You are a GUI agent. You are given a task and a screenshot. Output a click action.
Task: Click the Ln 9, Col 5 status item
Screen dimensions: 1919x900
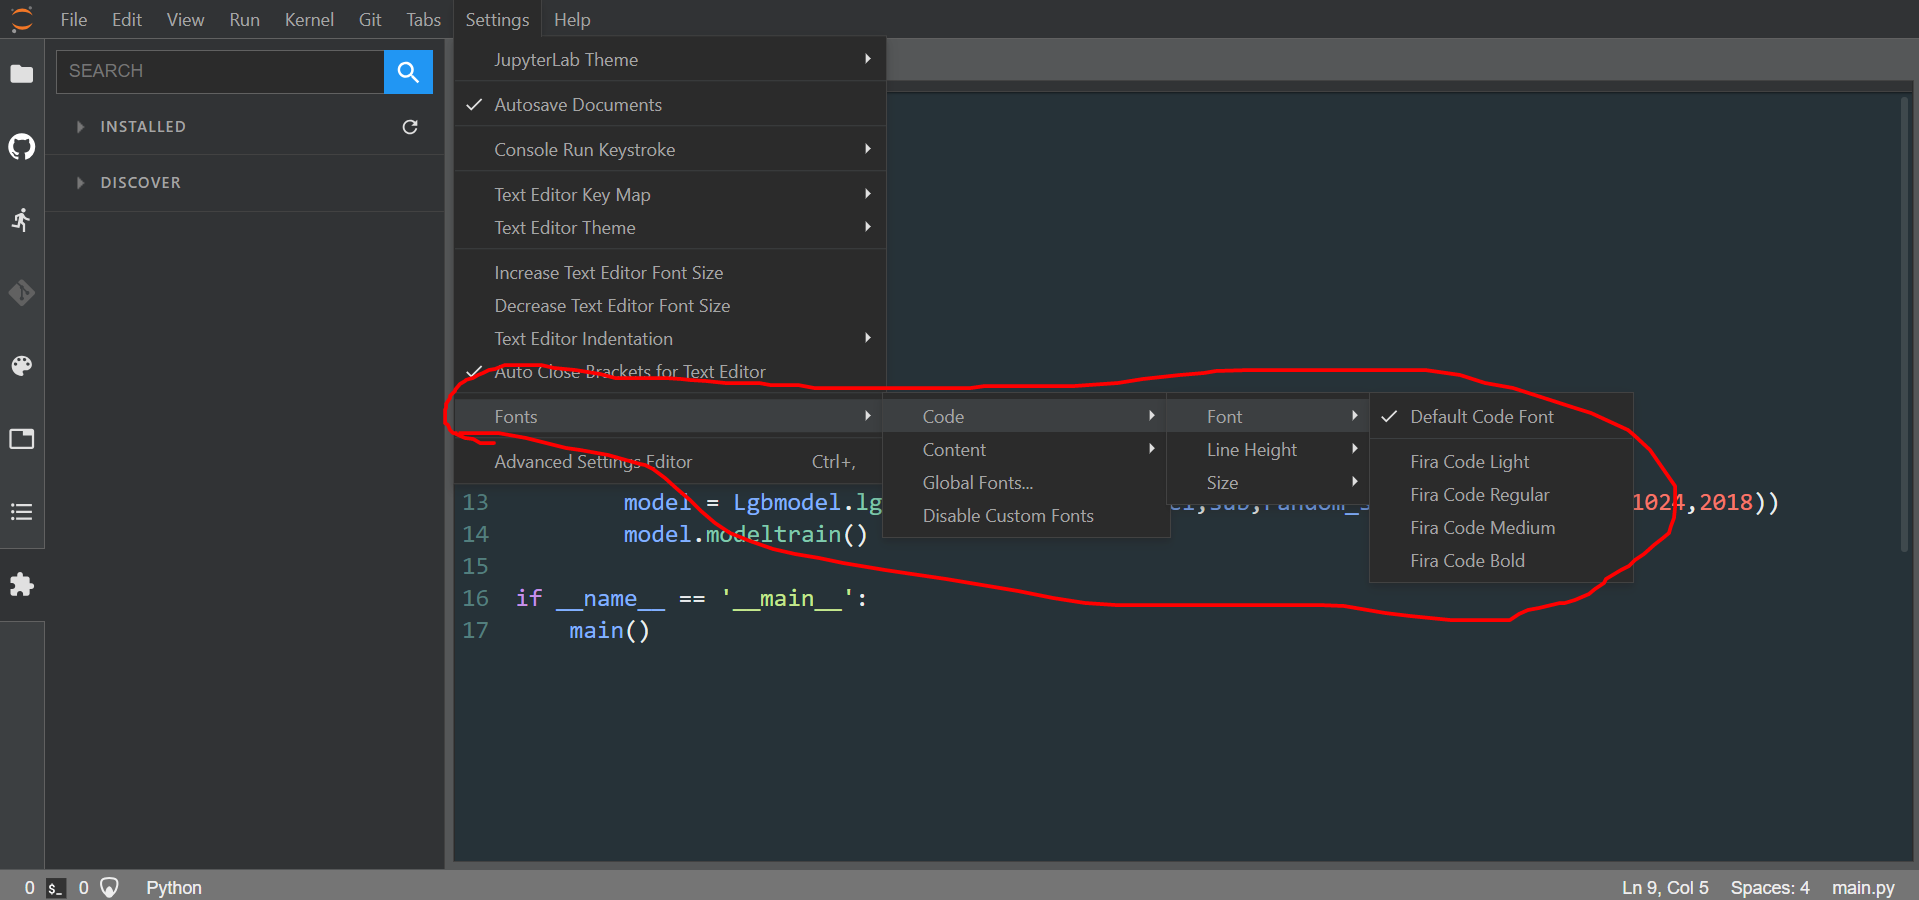pos(1665,888)
